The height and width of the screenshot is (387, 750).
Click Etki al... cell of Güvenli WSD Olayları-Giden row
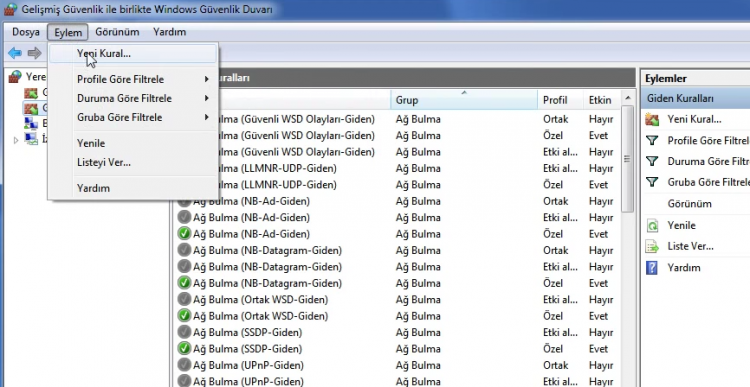tap(560, 152)
